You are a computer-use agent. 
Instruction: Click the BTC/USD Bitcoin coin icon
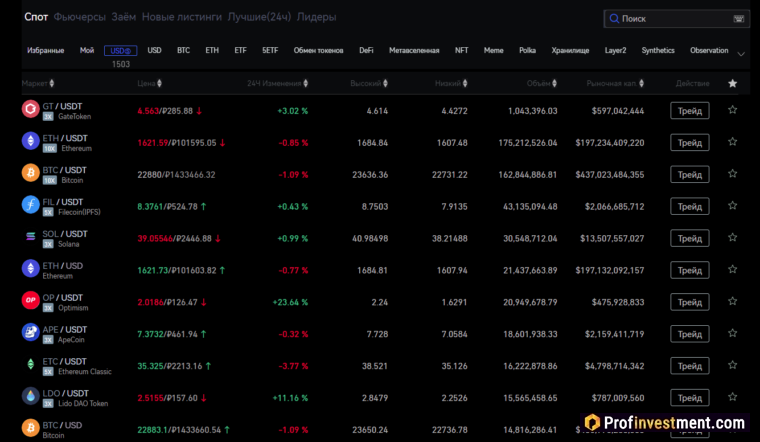pos(31,428)
